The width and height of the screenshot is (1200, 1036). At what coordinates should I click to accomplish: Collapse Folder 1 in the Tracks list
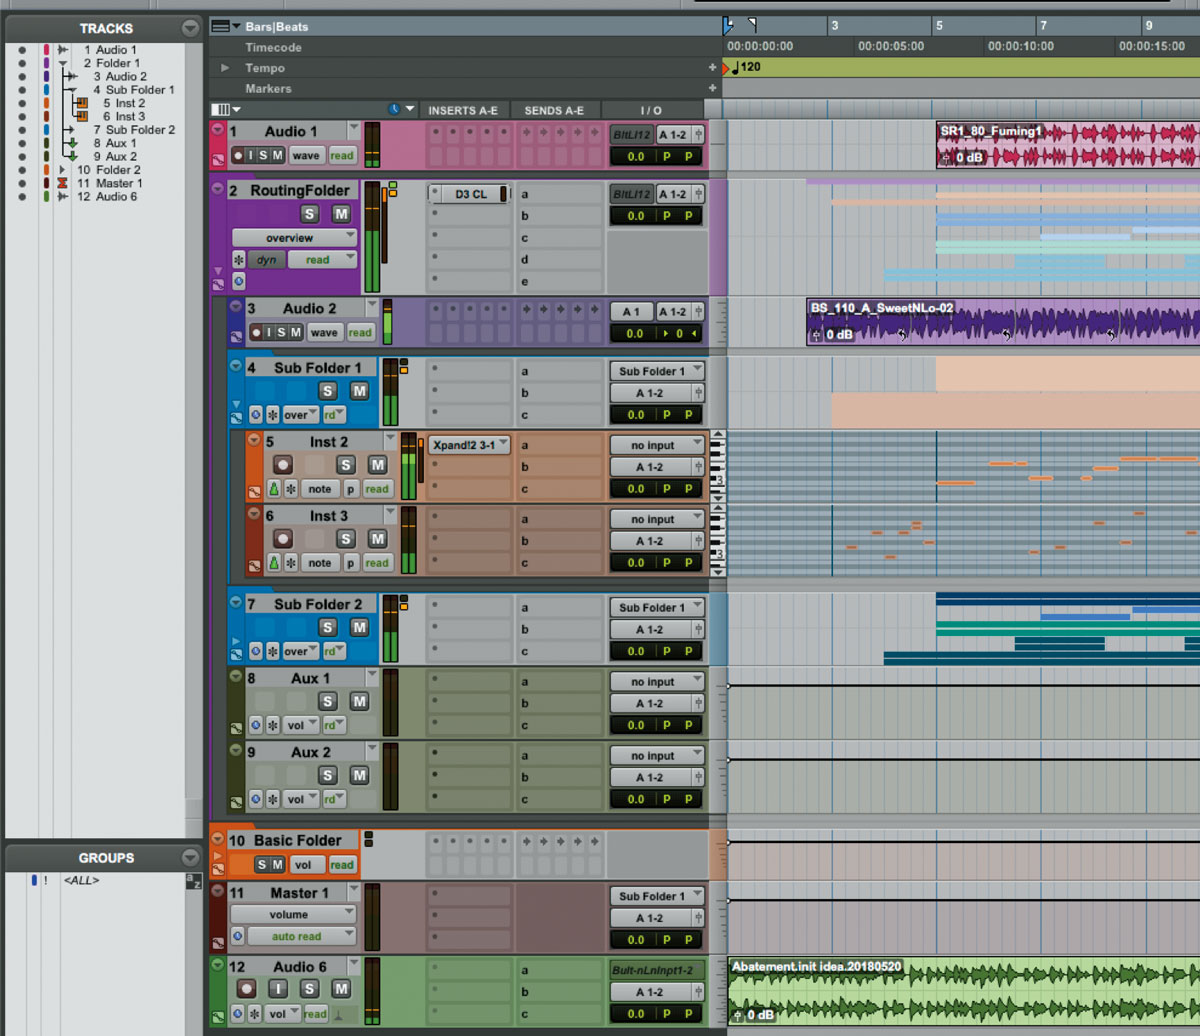pos(61,63)
